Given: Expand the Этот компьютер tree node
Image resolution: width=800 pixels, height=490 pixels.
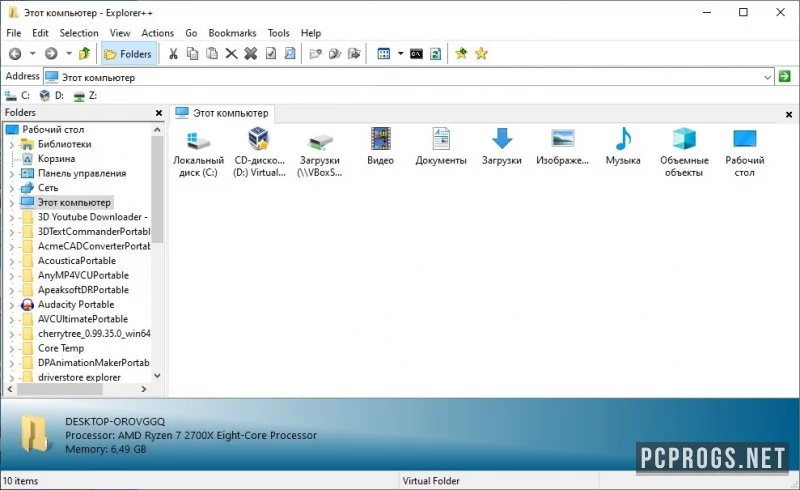Looking at the screenshot, I should (12, 203).
